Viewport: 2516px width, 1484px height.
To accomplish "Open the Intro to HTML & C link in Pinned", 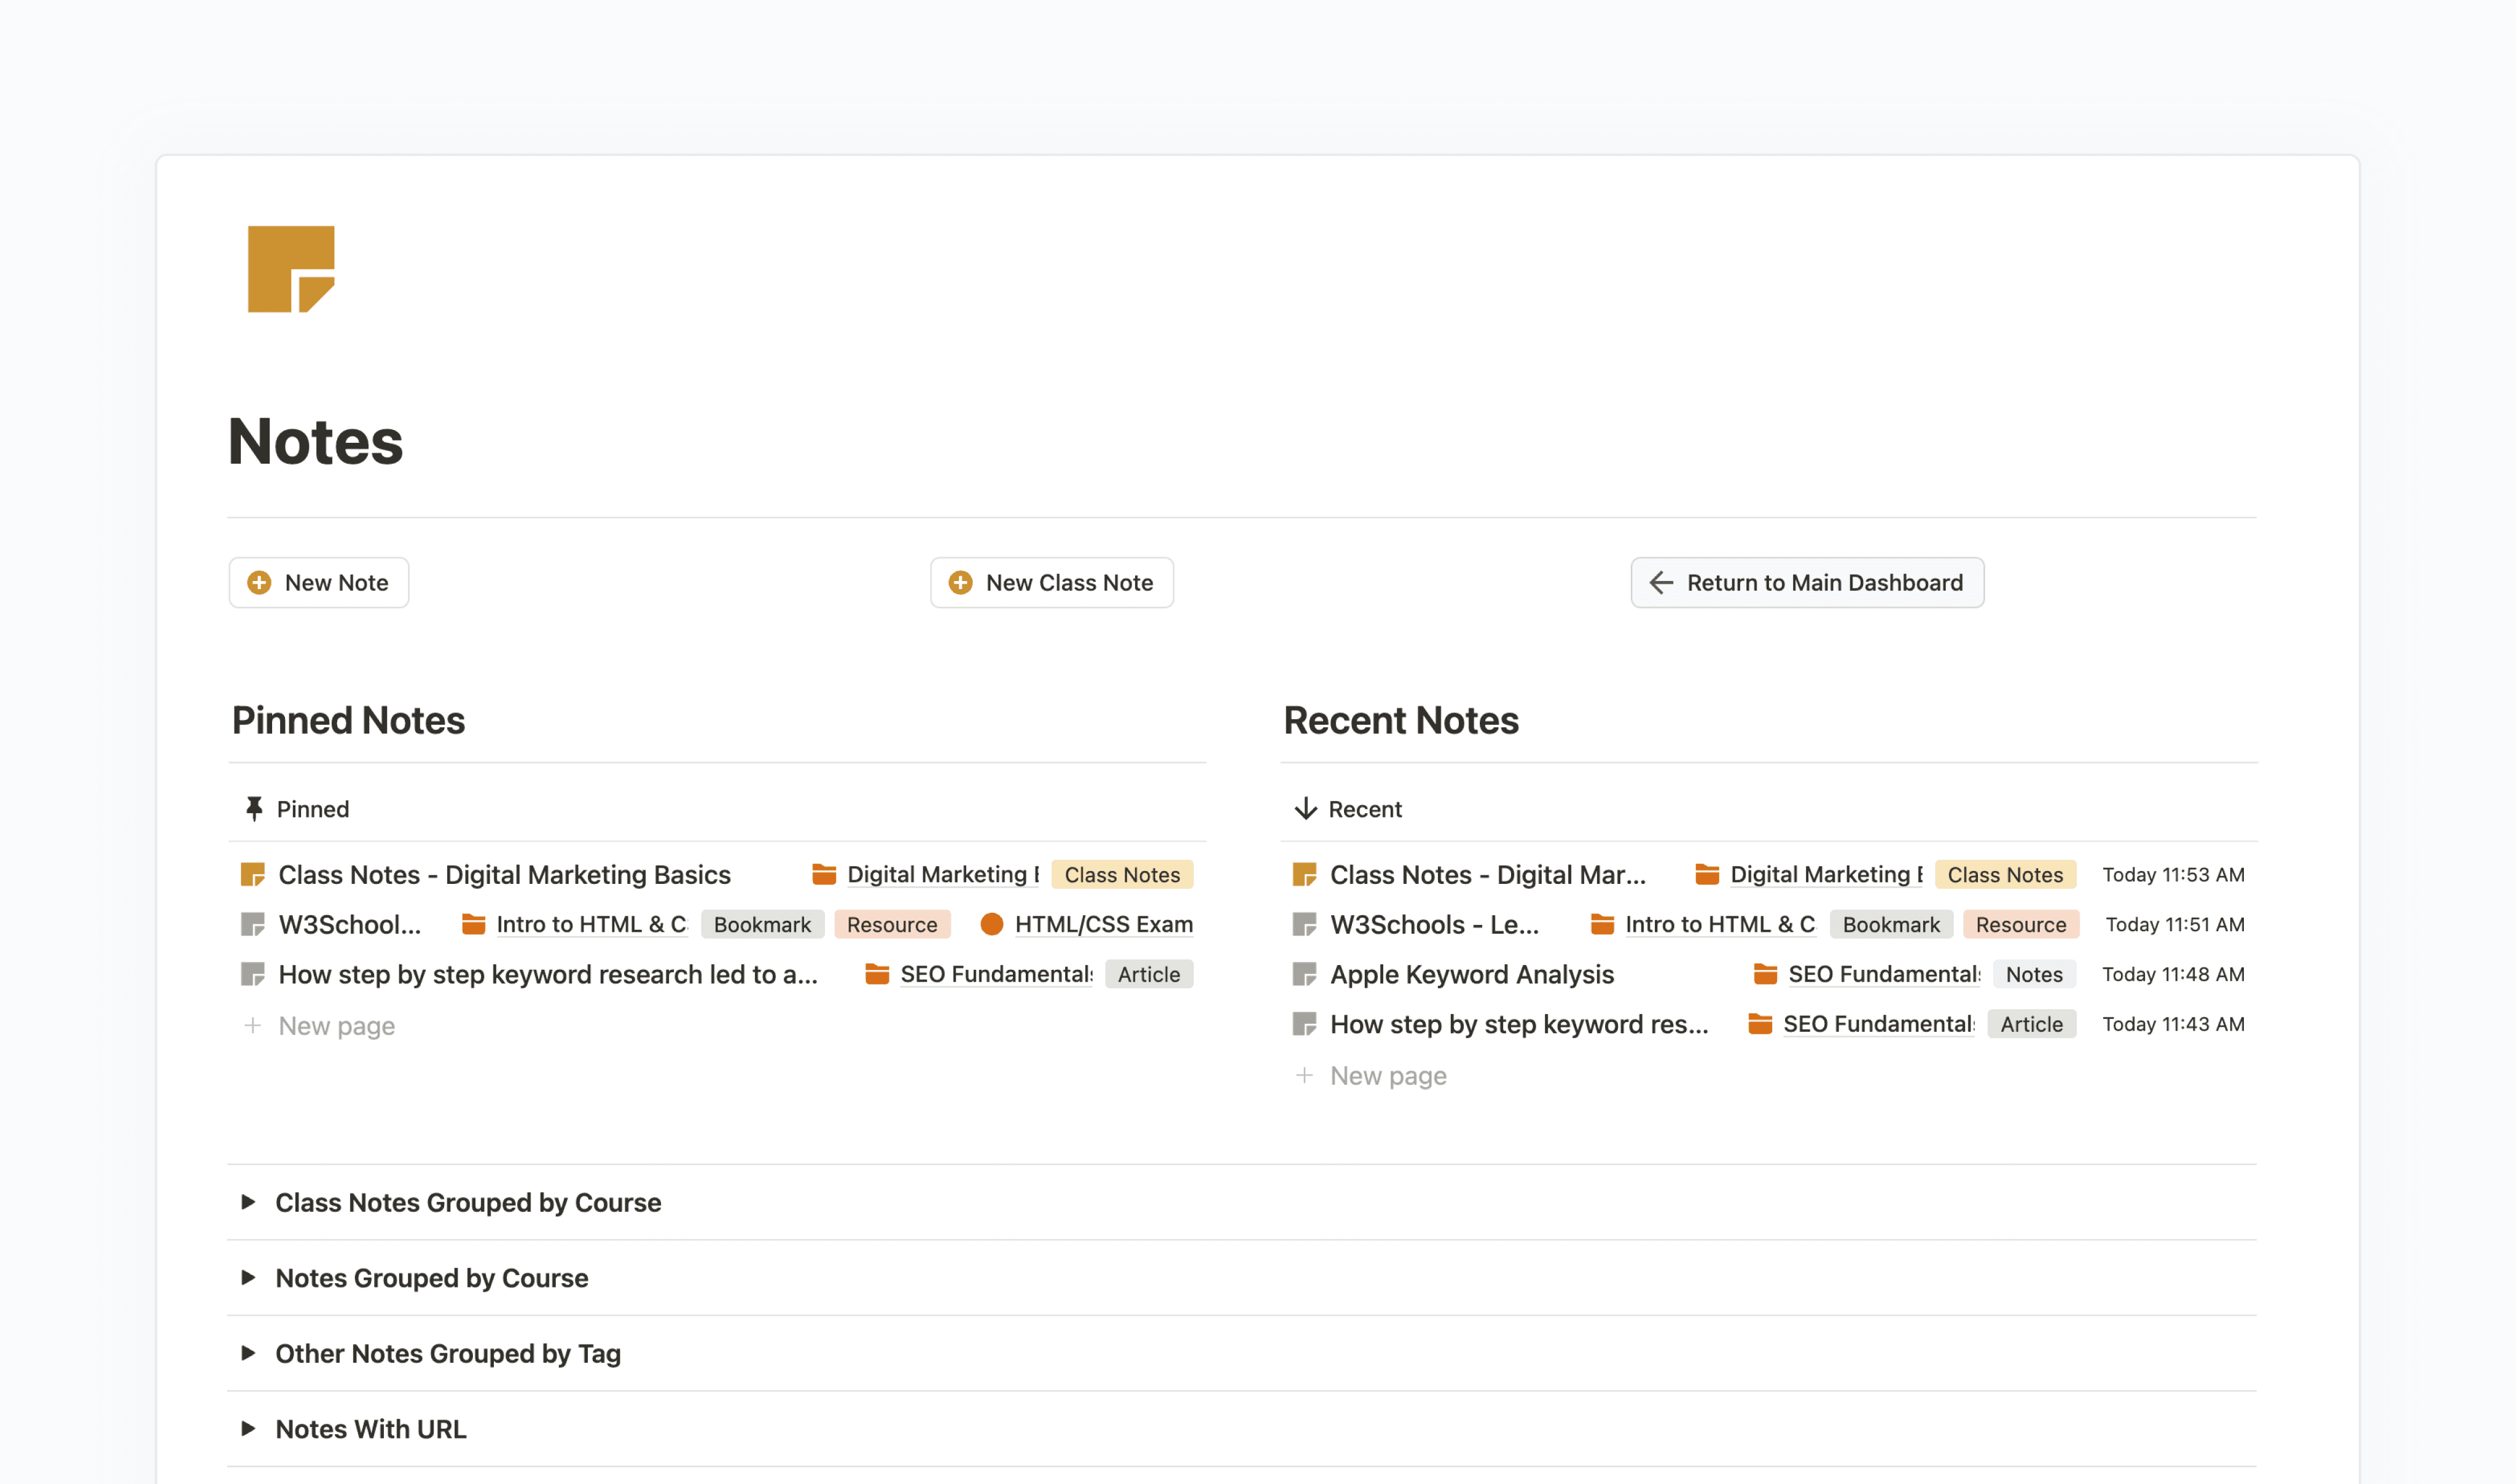I will point(590,924).
